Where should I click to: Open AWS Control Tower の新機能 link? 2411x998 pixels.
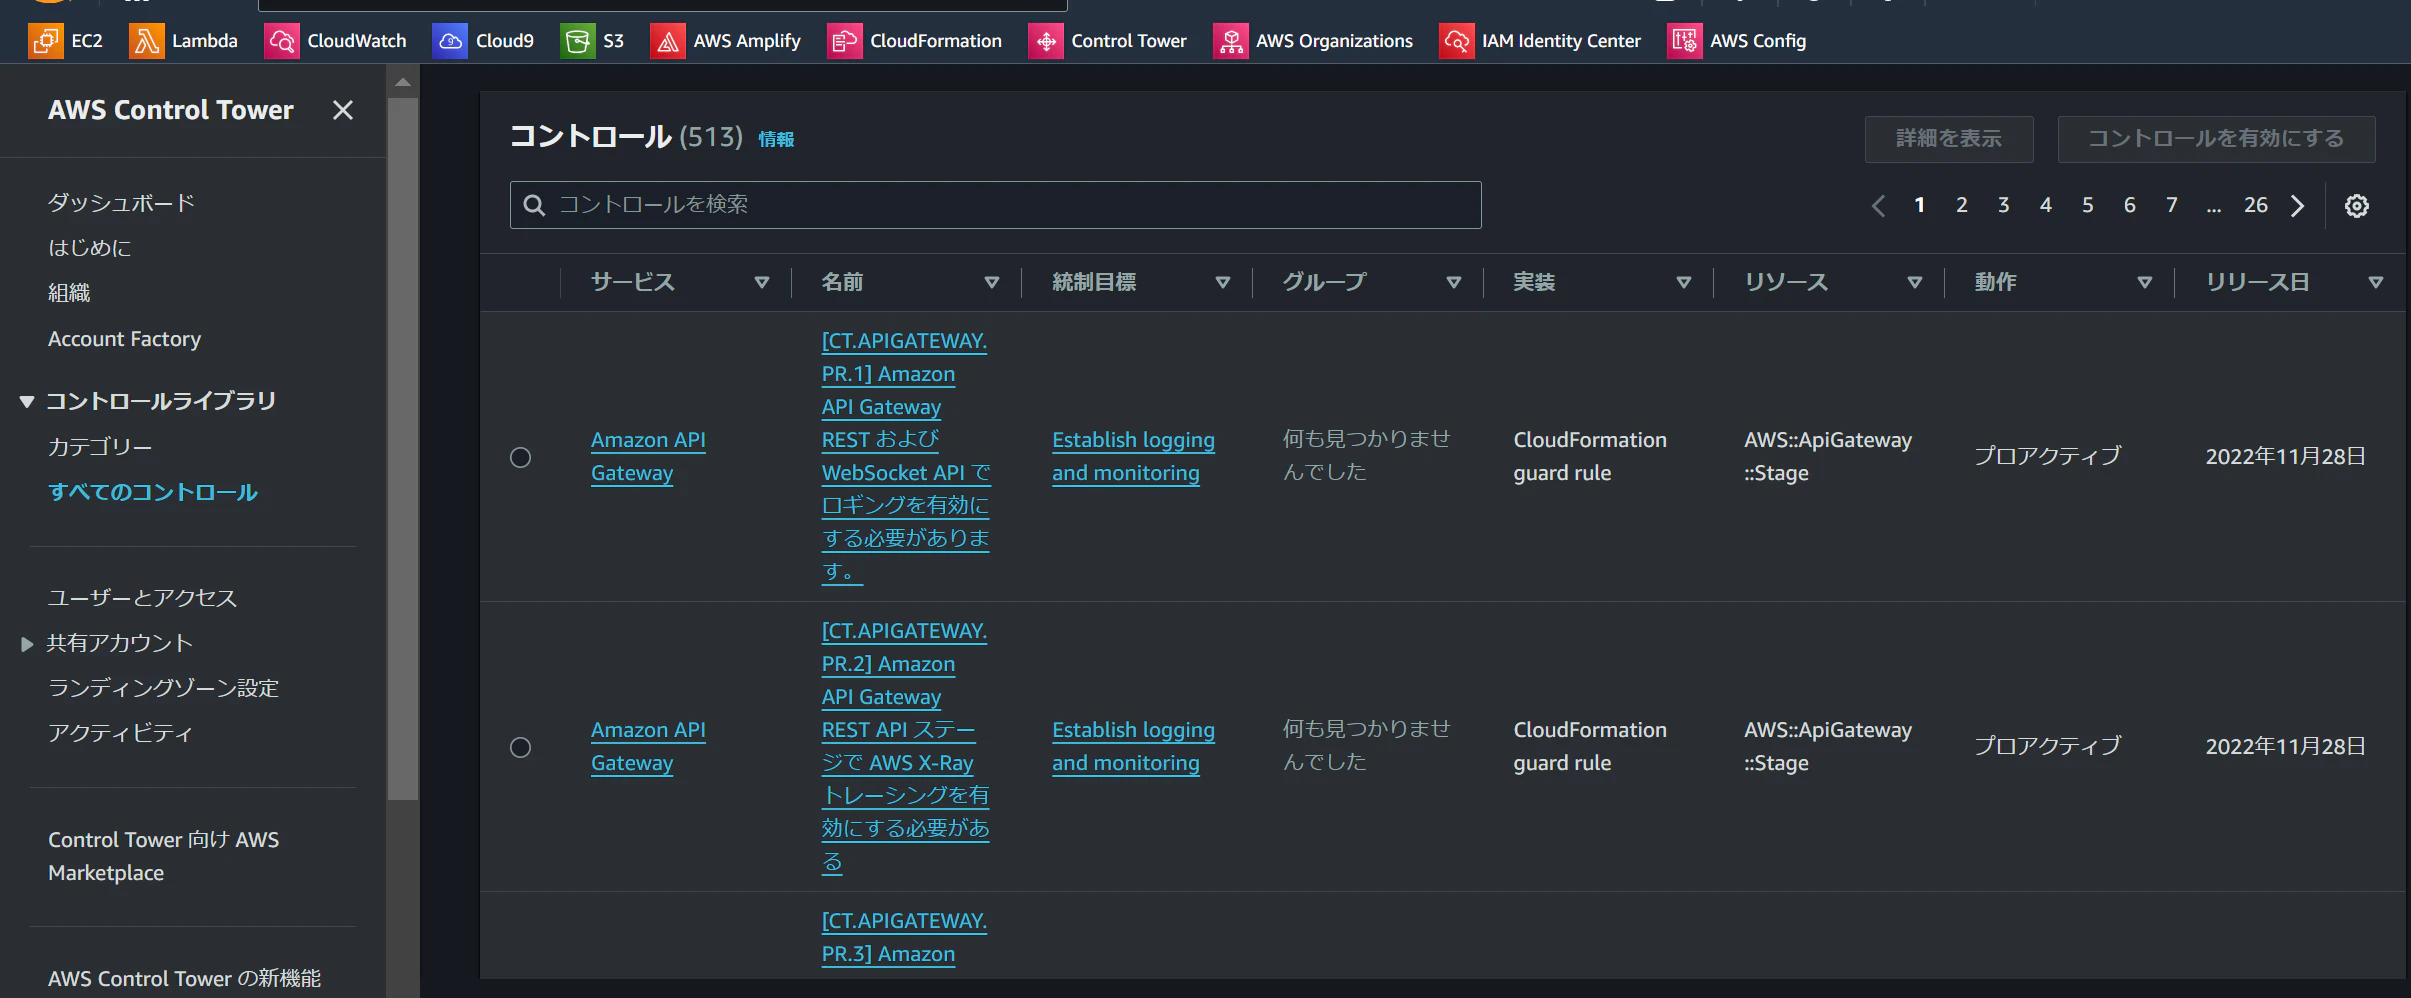(x=184, y=978)
